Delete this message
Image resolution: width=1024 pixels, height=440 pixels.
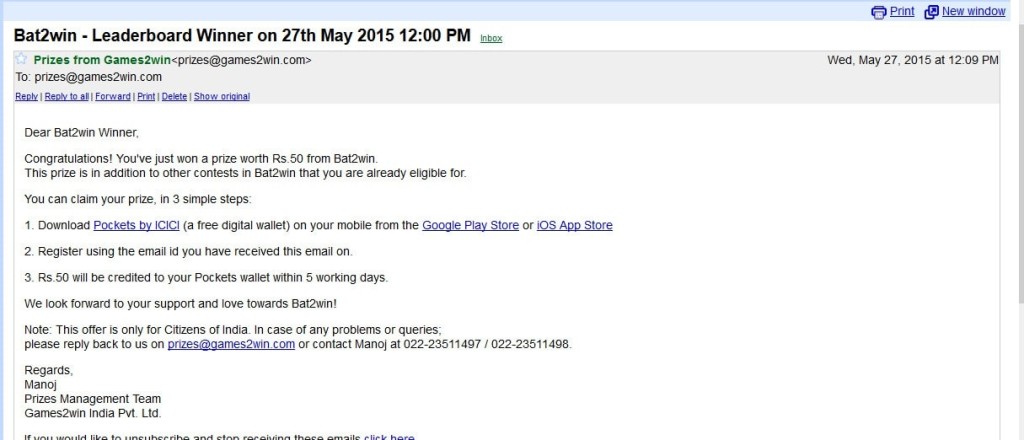pos(174,97)
